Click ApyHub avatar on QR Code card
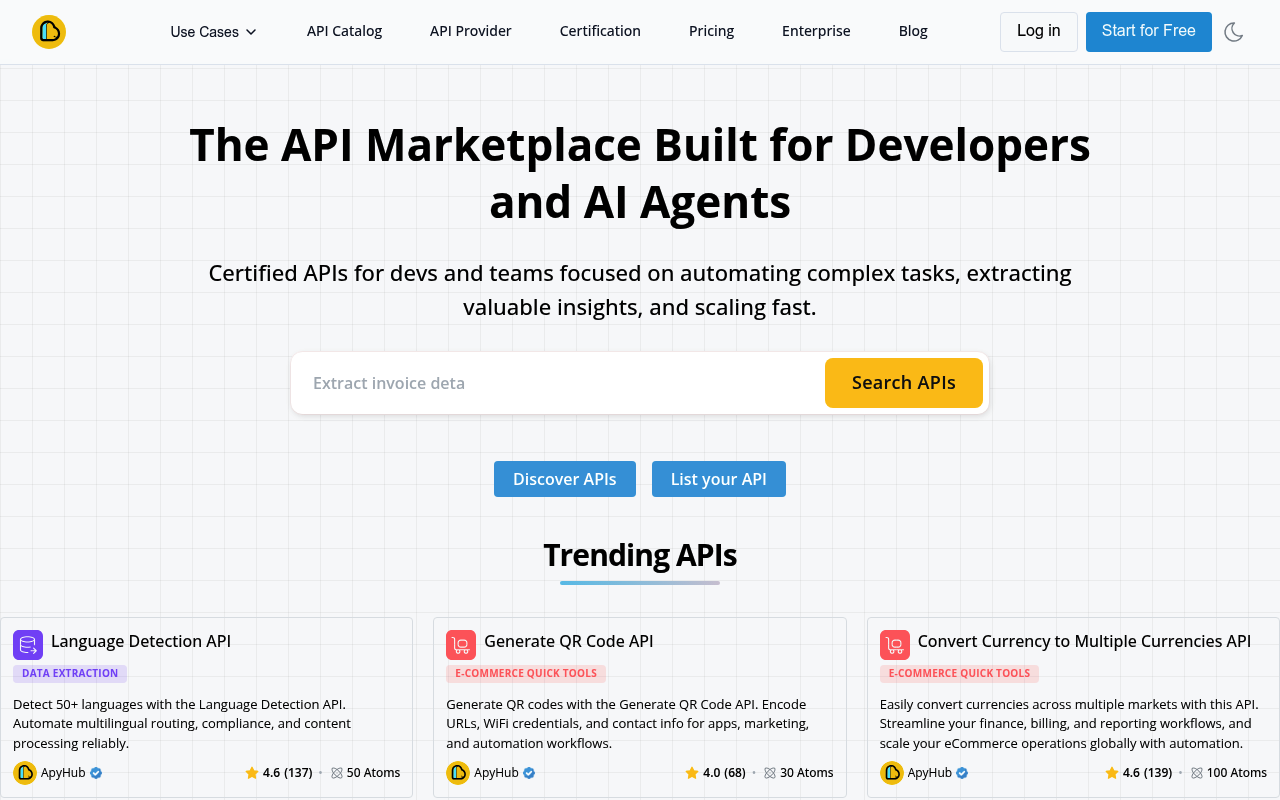The height and width of the screenshot is (800, 1280). [458, 773]
